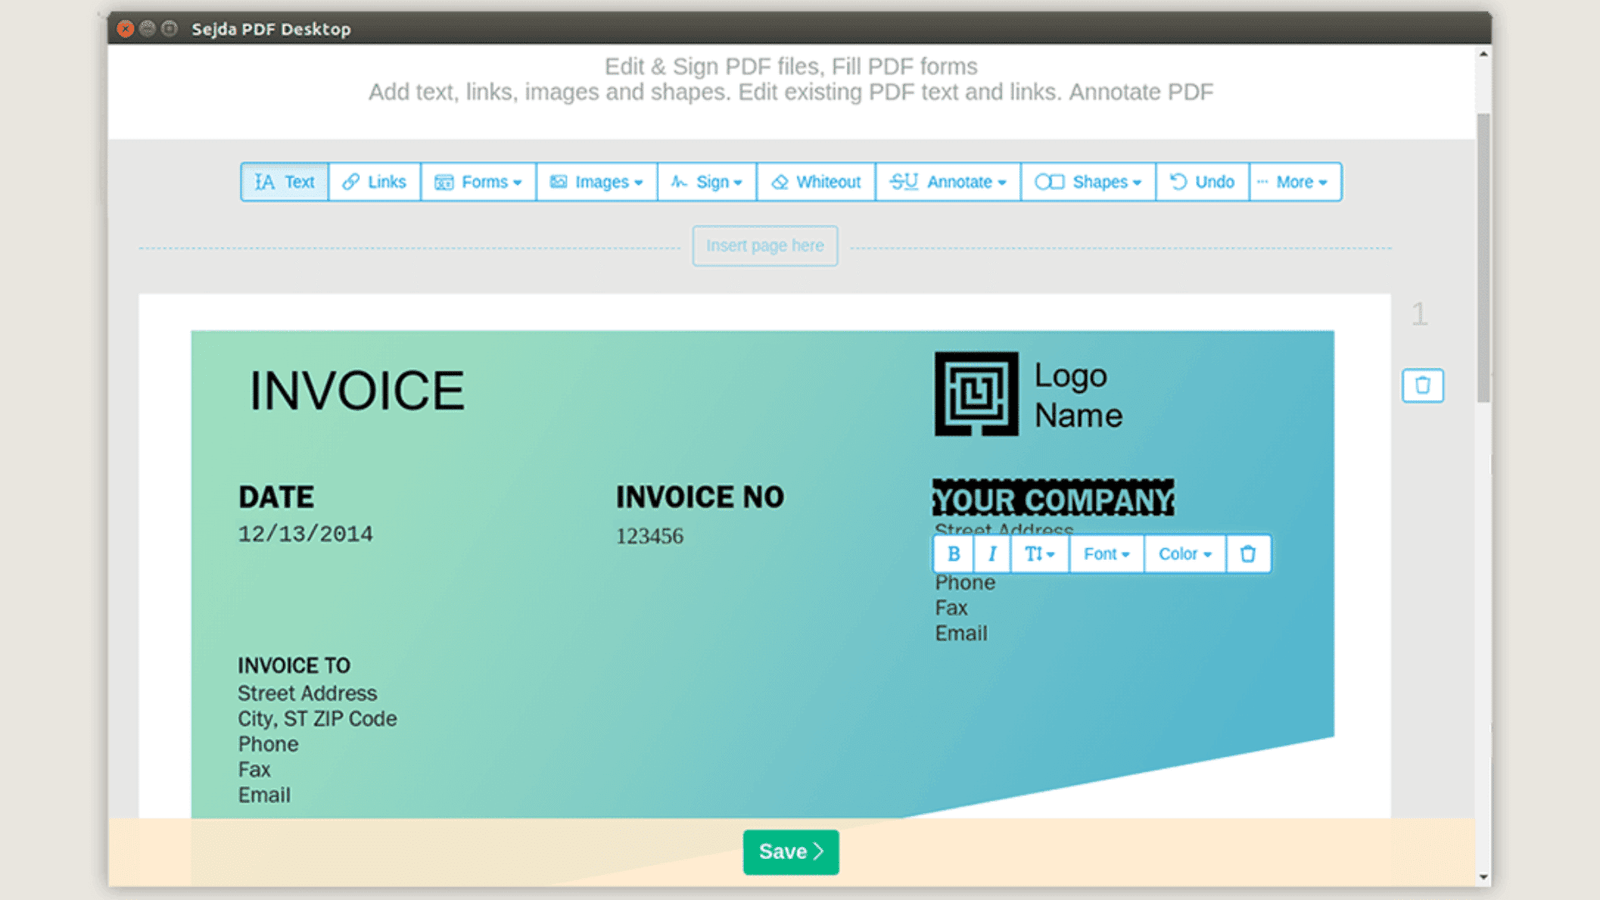Open the Images dropdown

597,182
